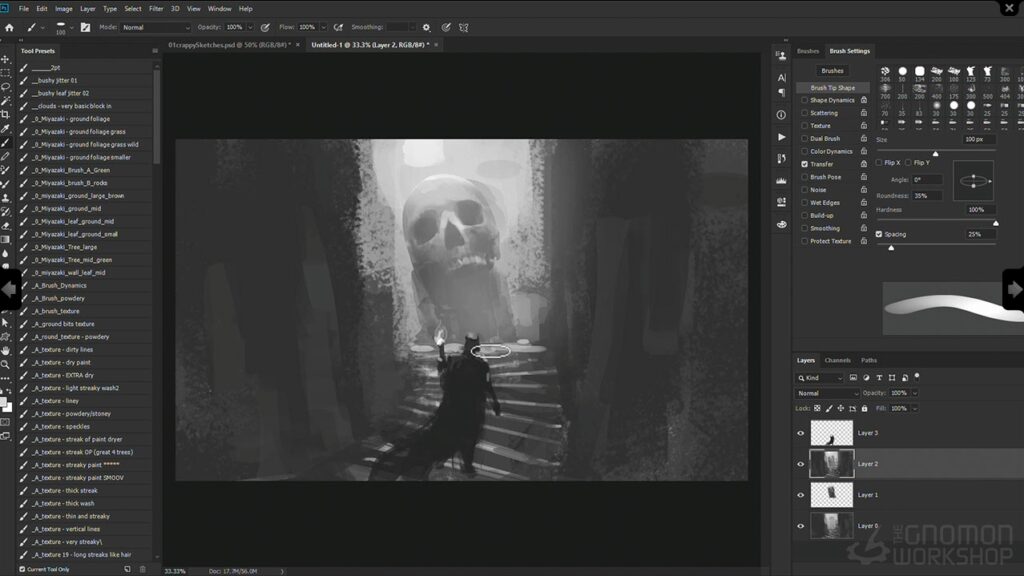Open the Actions panel play icon

[781, 137]
